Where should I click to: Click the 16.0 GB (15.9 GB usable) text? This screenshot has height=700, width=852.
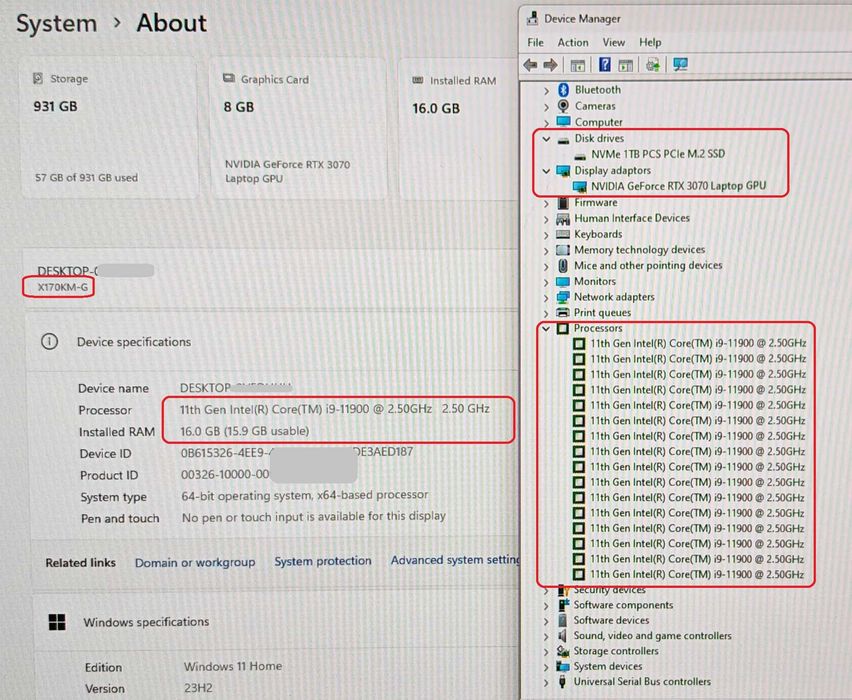pyautogui.click(x=245, y=431)
